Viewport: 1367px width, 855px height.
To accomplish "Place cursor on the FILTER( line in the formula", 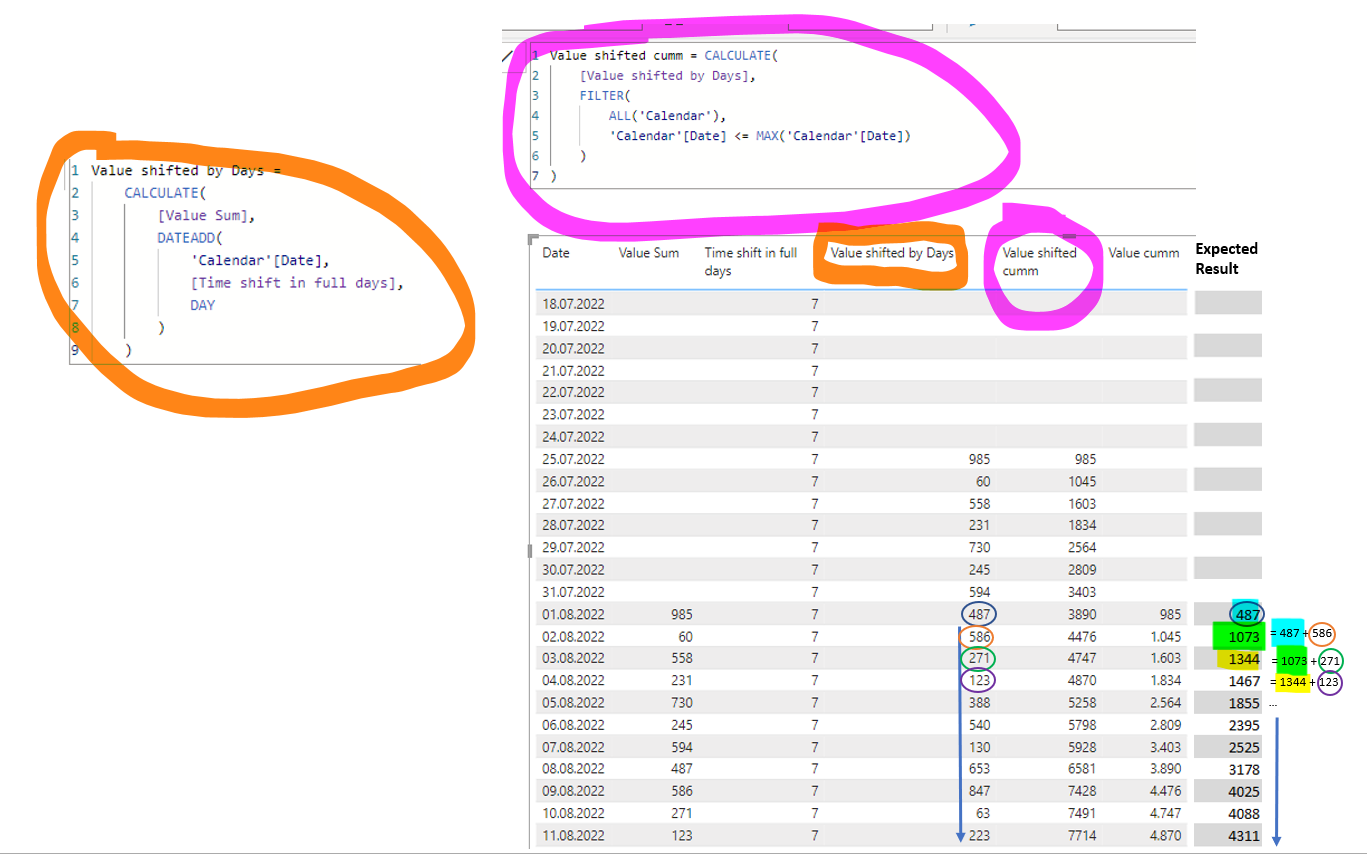I will point(605,95).
